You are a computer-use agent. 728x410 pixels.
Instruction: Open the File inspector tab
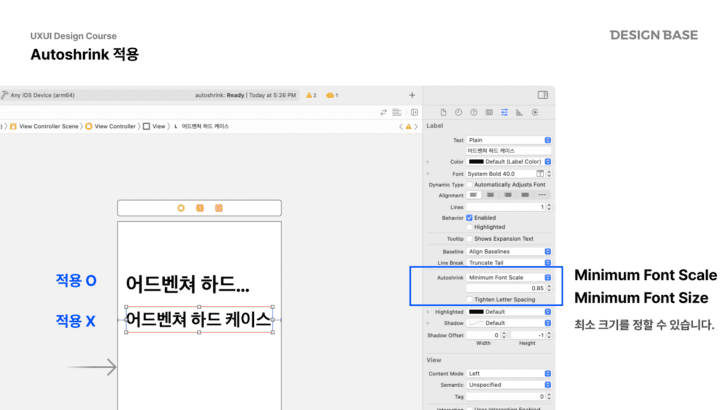[x=443, y=112]
